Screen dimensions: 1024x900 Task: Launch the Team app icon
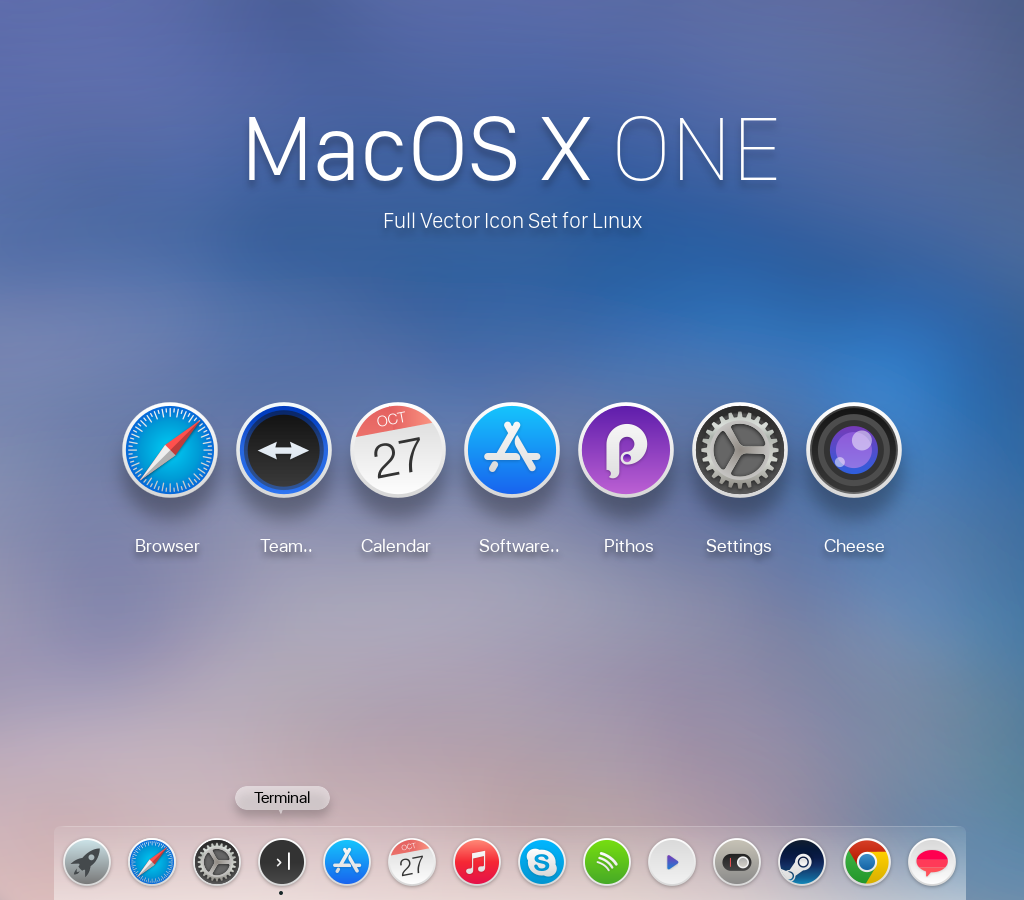(283, 450)
